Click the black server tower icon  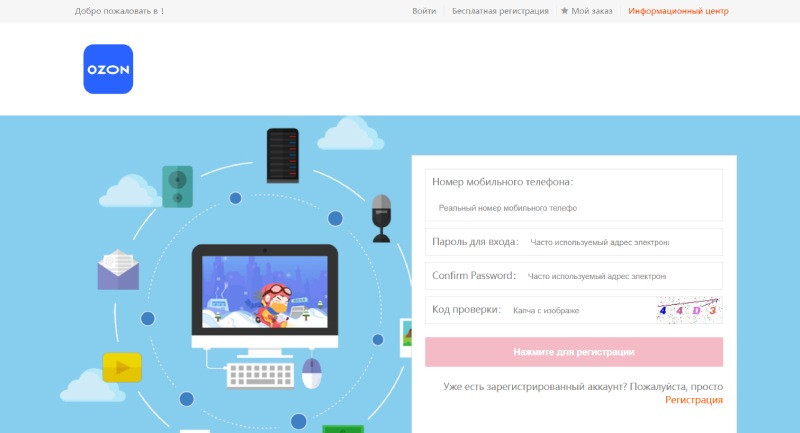click(283, 156)
